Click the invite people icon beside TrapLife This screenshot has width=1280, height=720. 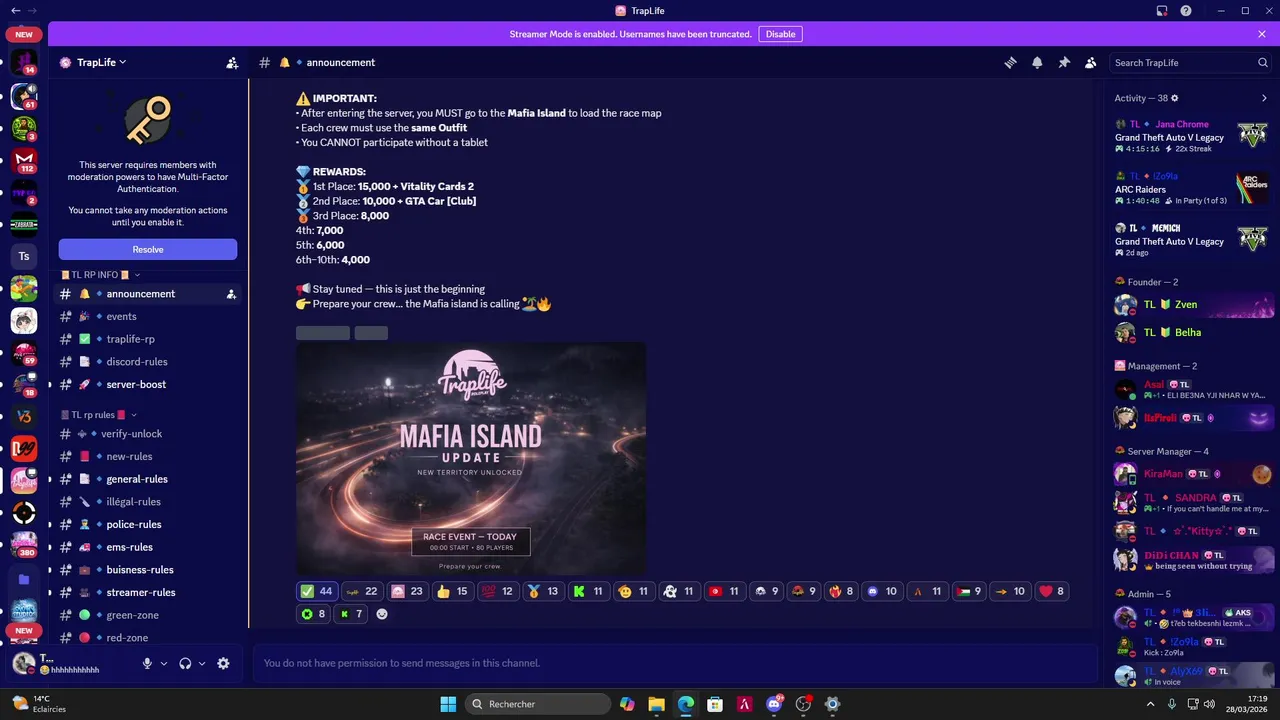[232, 62]
